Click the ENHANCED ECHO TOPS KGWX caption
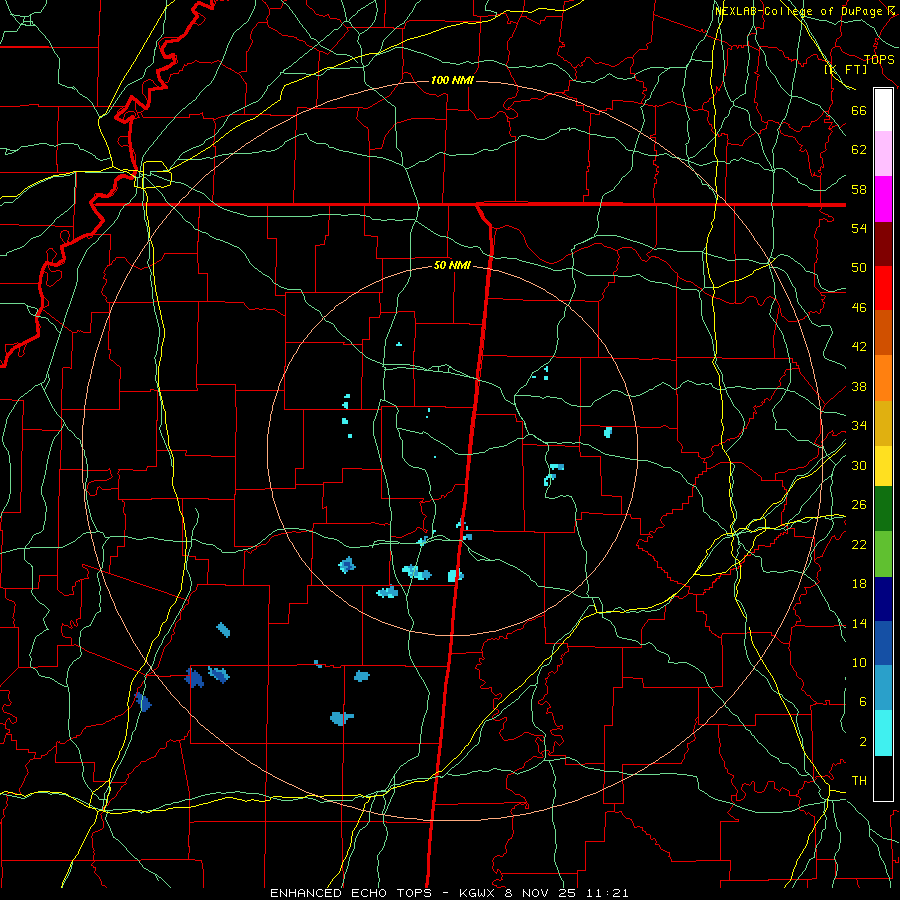The height and width of the screenshot is (900, 900). 449,893
